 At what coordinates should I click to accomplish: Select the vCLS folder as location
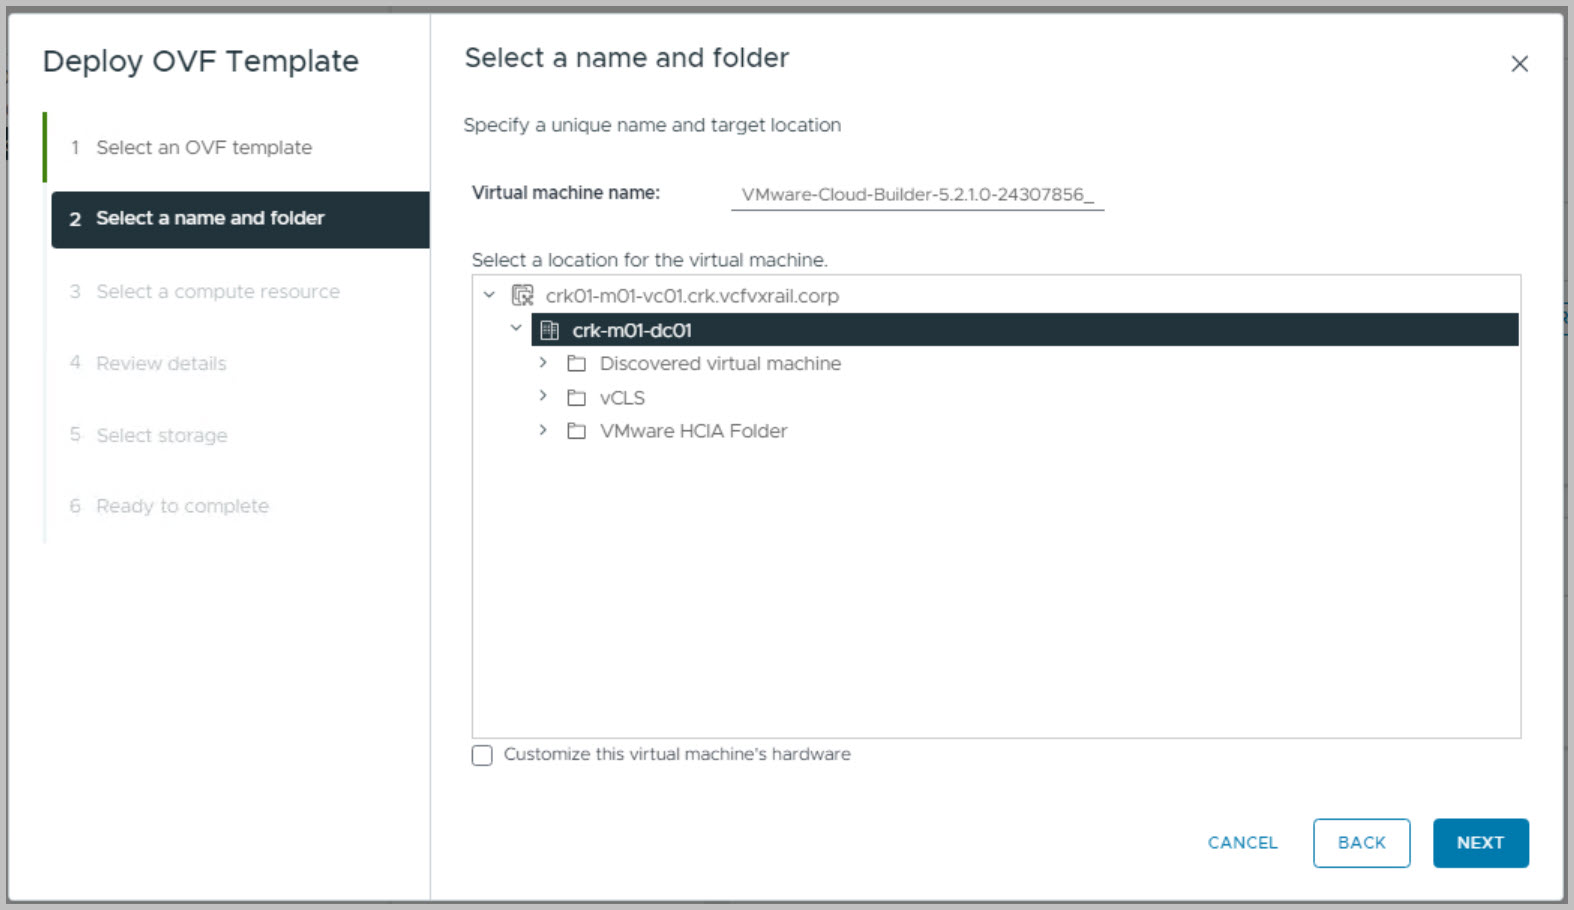pyautogui.click(x=622, y=398)
